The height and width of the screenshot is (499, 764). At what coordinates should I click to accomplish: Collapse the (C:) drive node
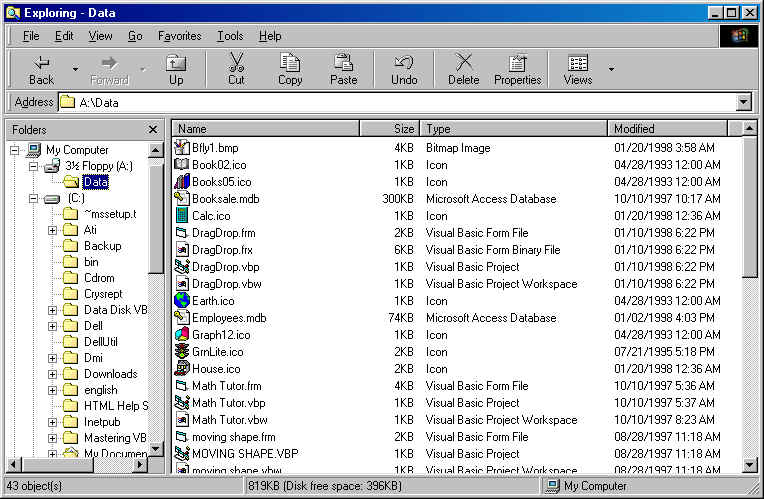point(33,198)
